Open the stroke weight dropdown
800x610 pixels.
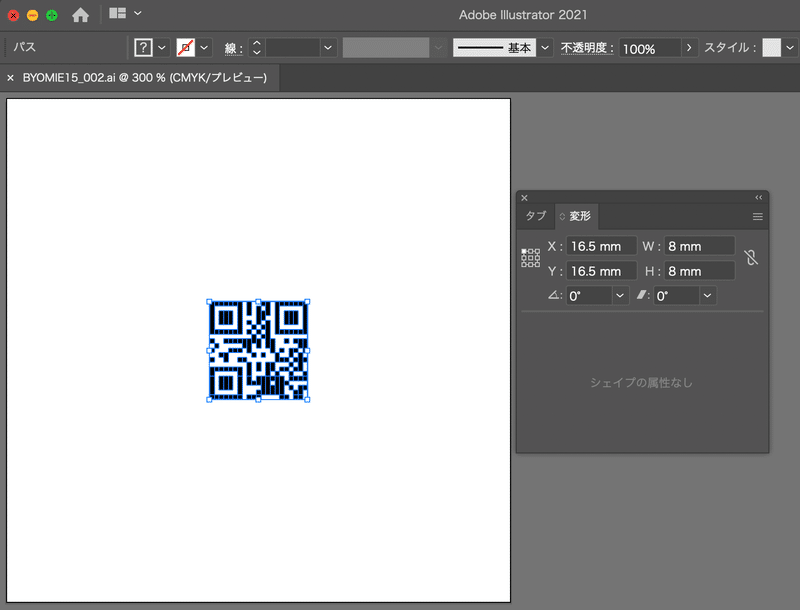click(328, 48)
